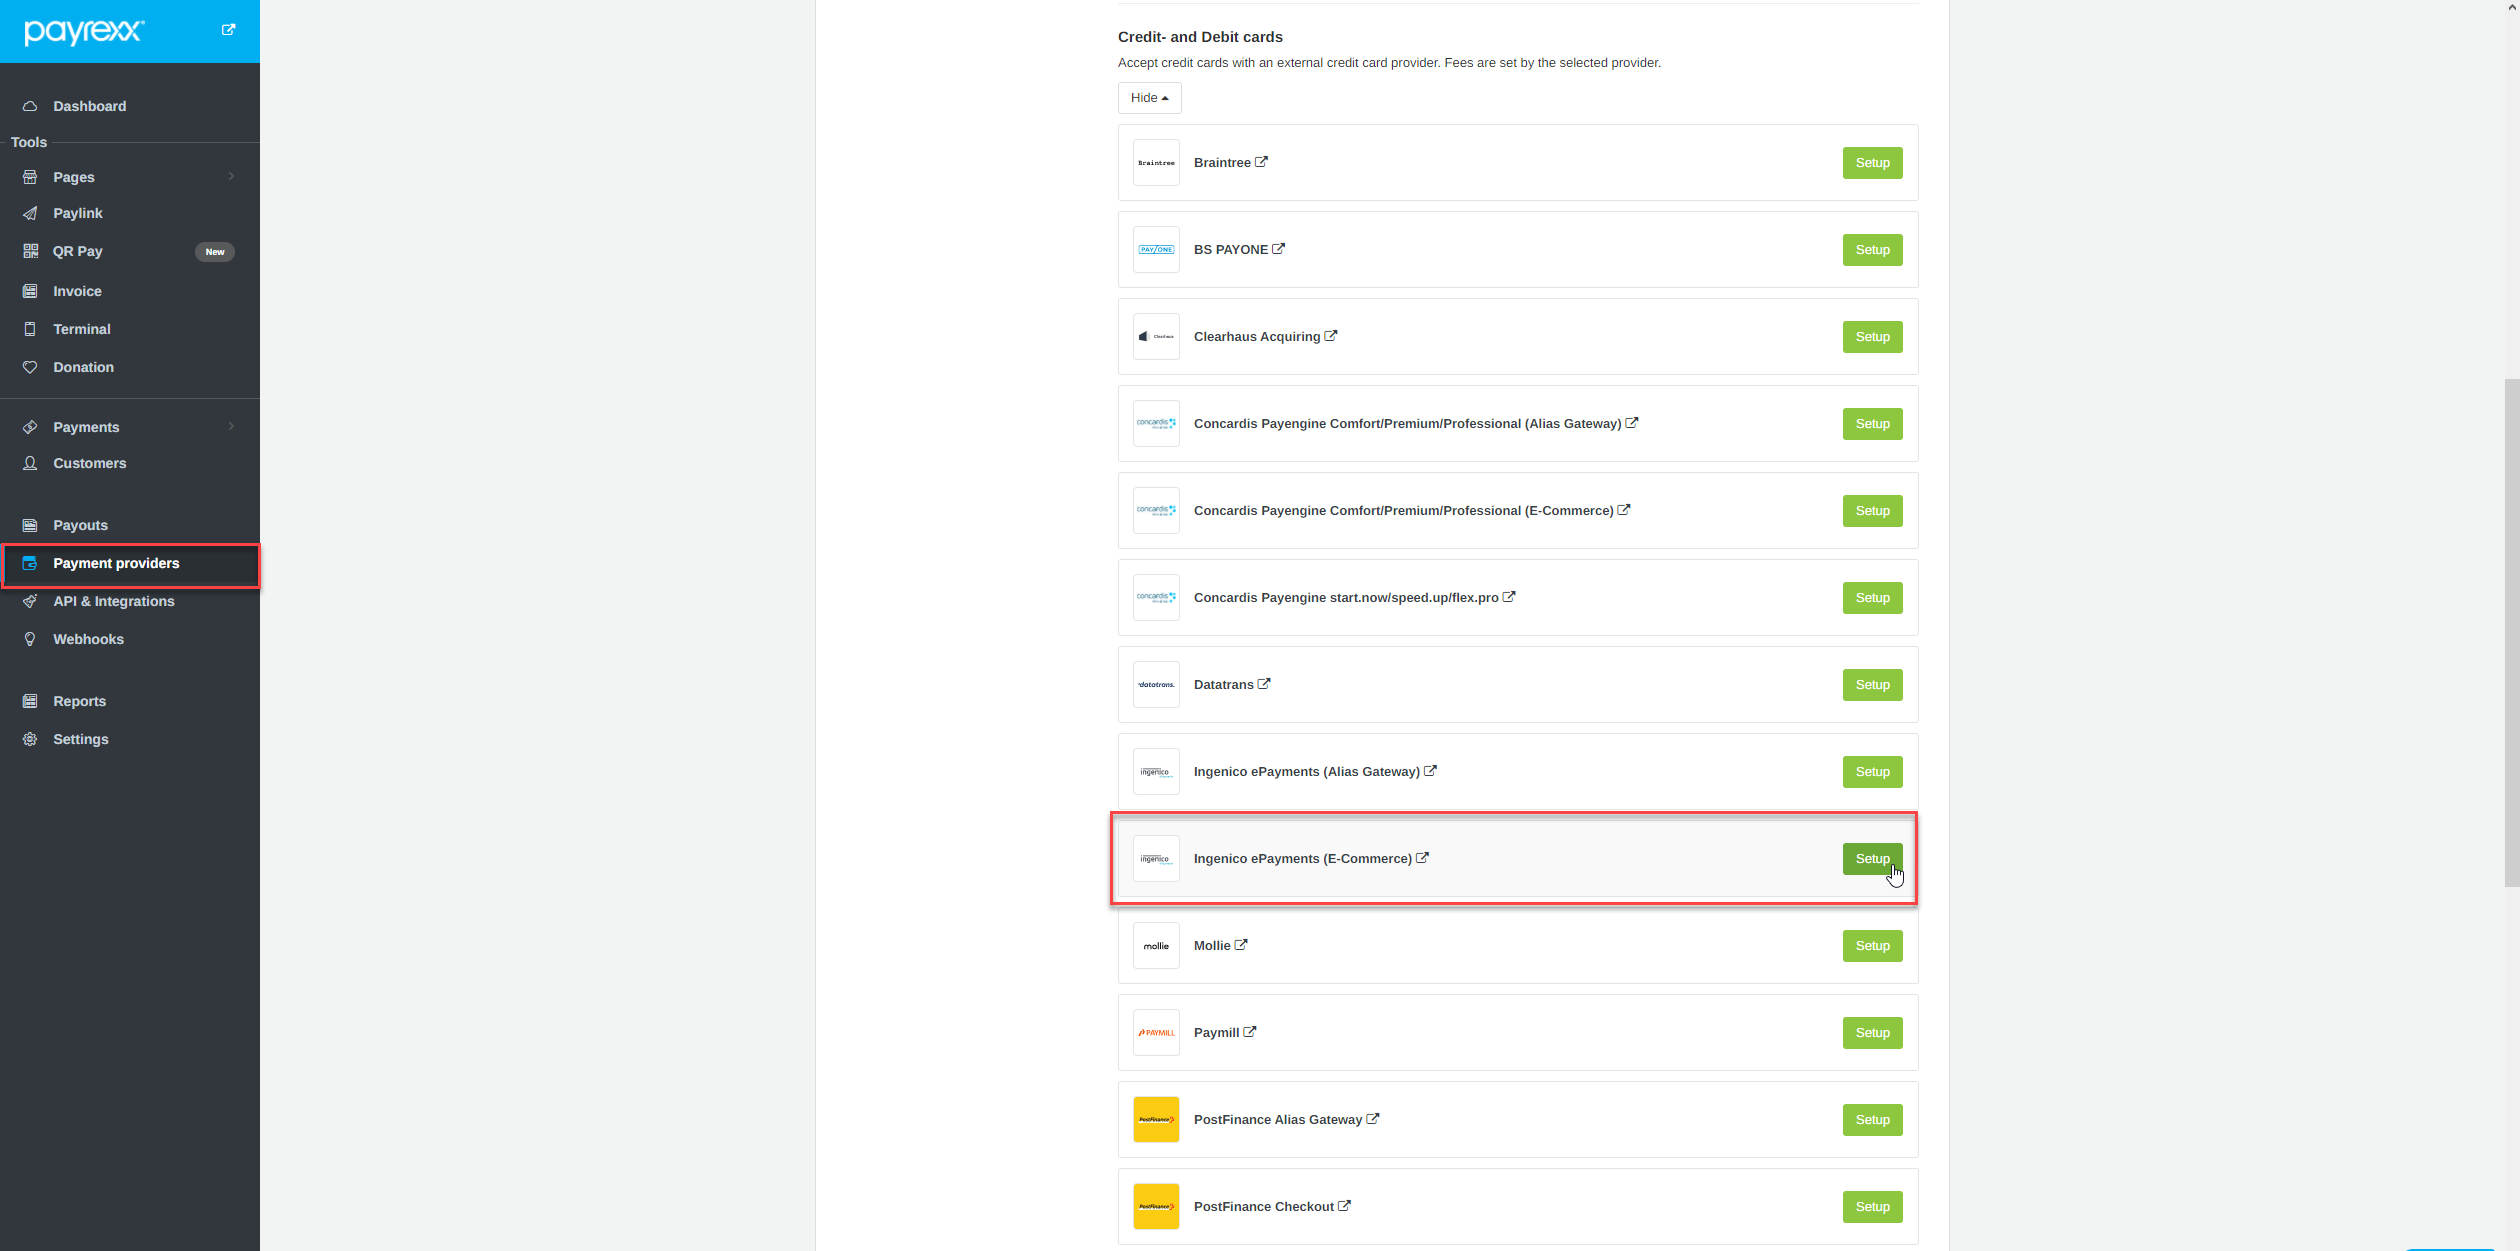Image resolution: width=2520 pixels, height=1251 pixels.
Task: Expand the Pages submenu chevron
Action: 231,177
